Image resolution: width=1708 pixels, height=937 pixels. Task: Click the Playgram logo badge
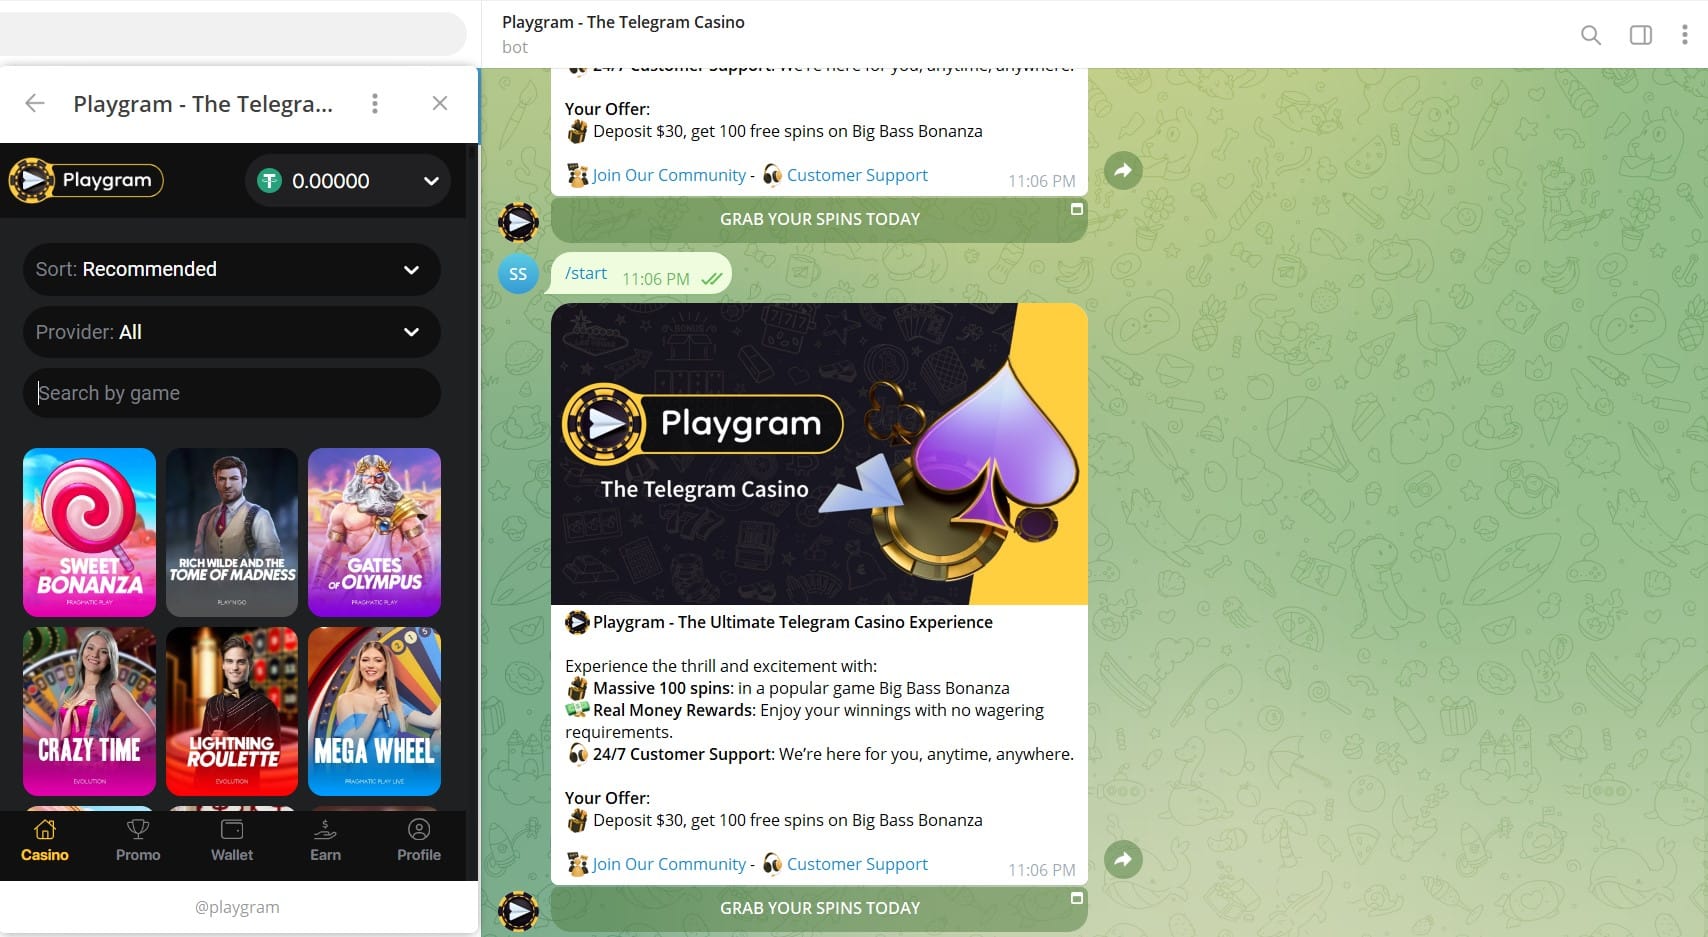tap(86, 180)
